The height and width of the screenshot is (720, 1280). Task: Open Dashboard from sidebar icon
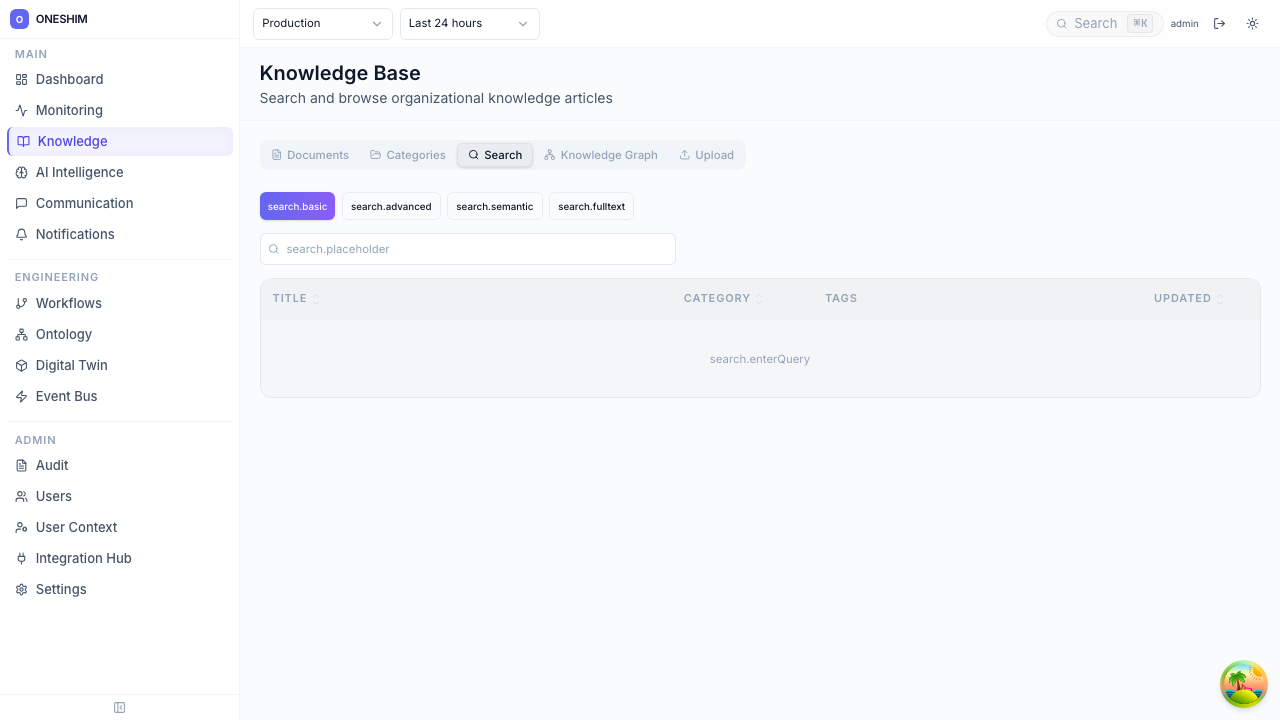coord(21,79)
